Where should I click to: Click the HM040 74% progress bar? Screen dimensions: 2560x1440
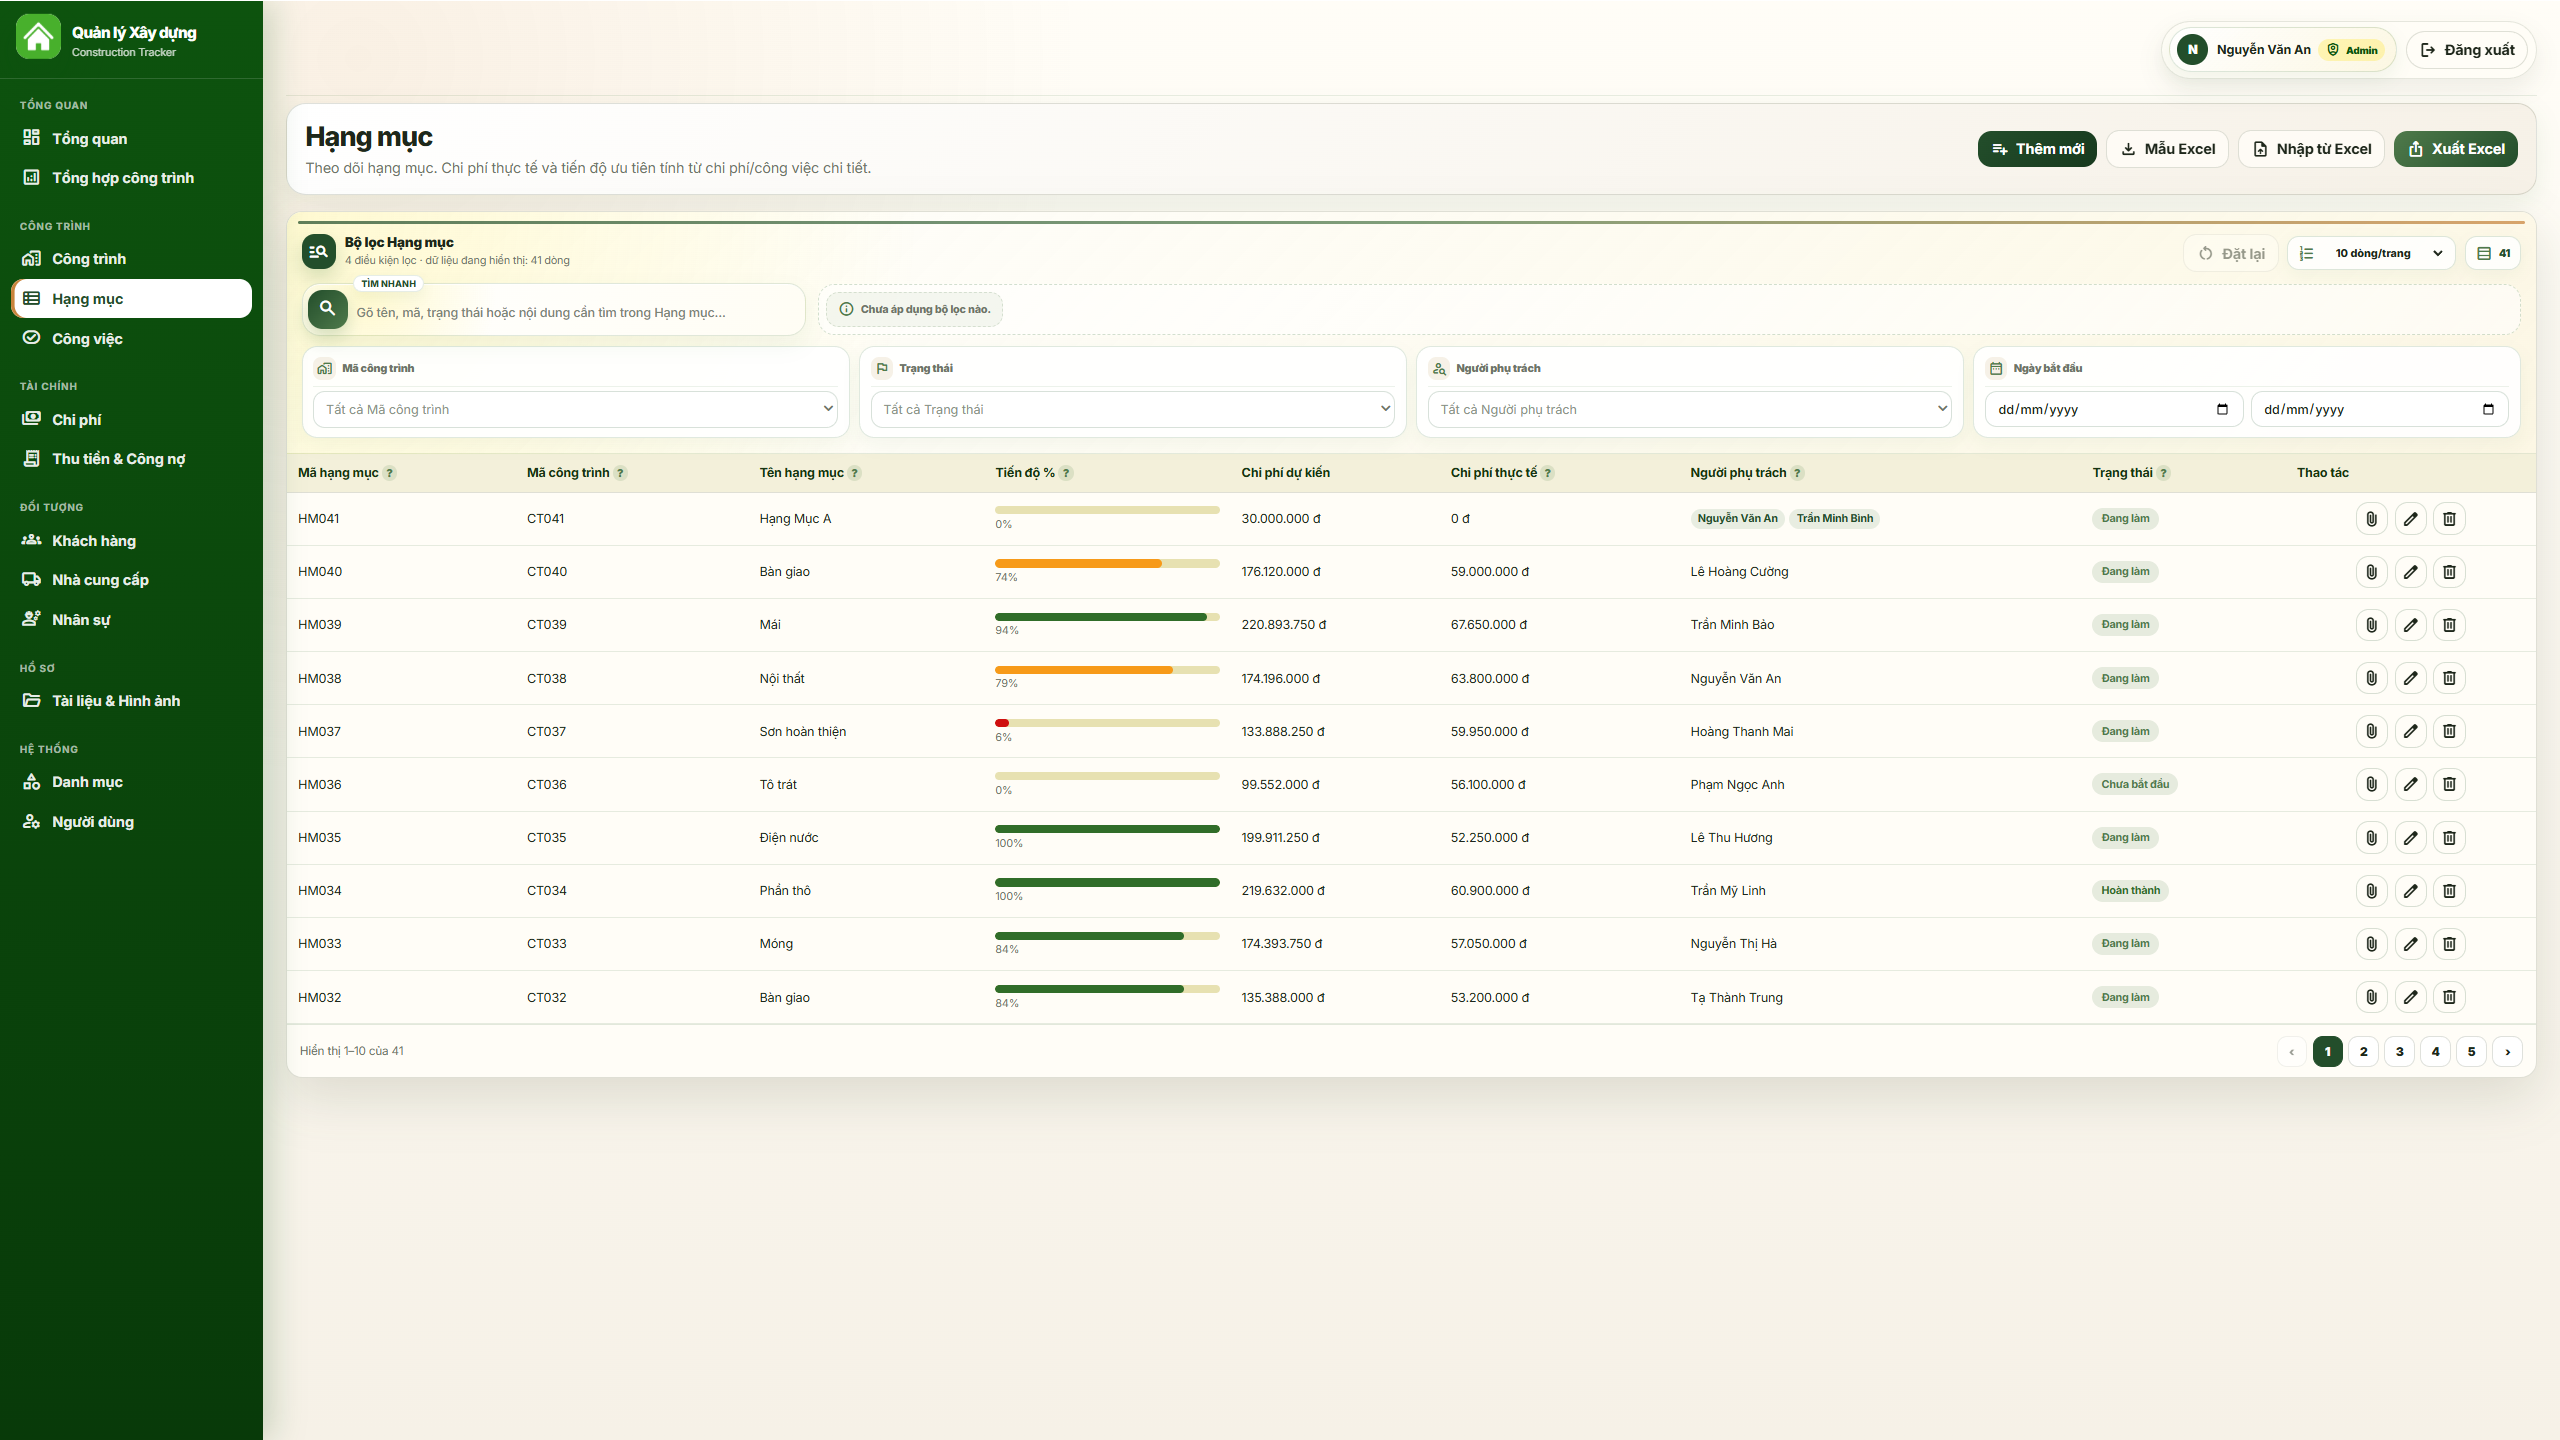tap(1107, 564)
